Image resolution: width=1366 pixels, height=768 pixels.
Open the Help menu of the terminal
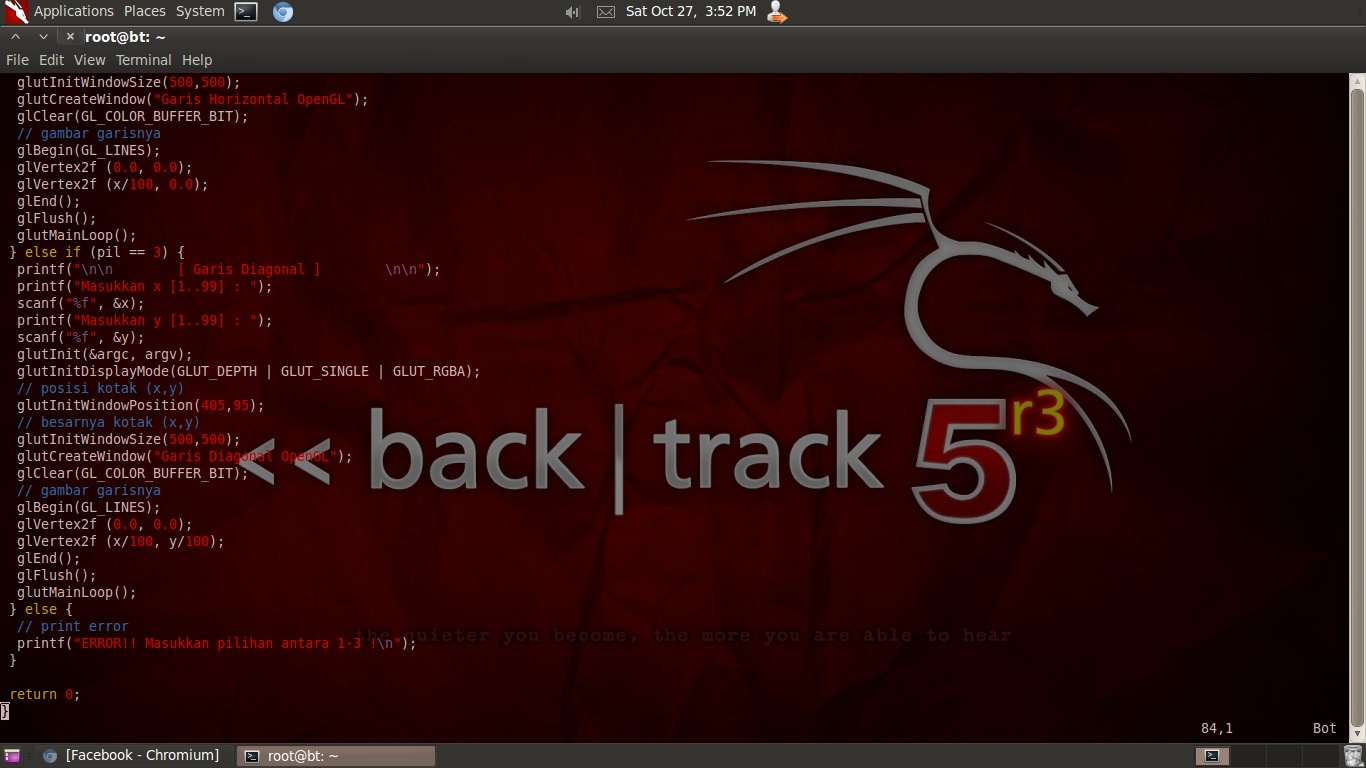click(197, 60)
